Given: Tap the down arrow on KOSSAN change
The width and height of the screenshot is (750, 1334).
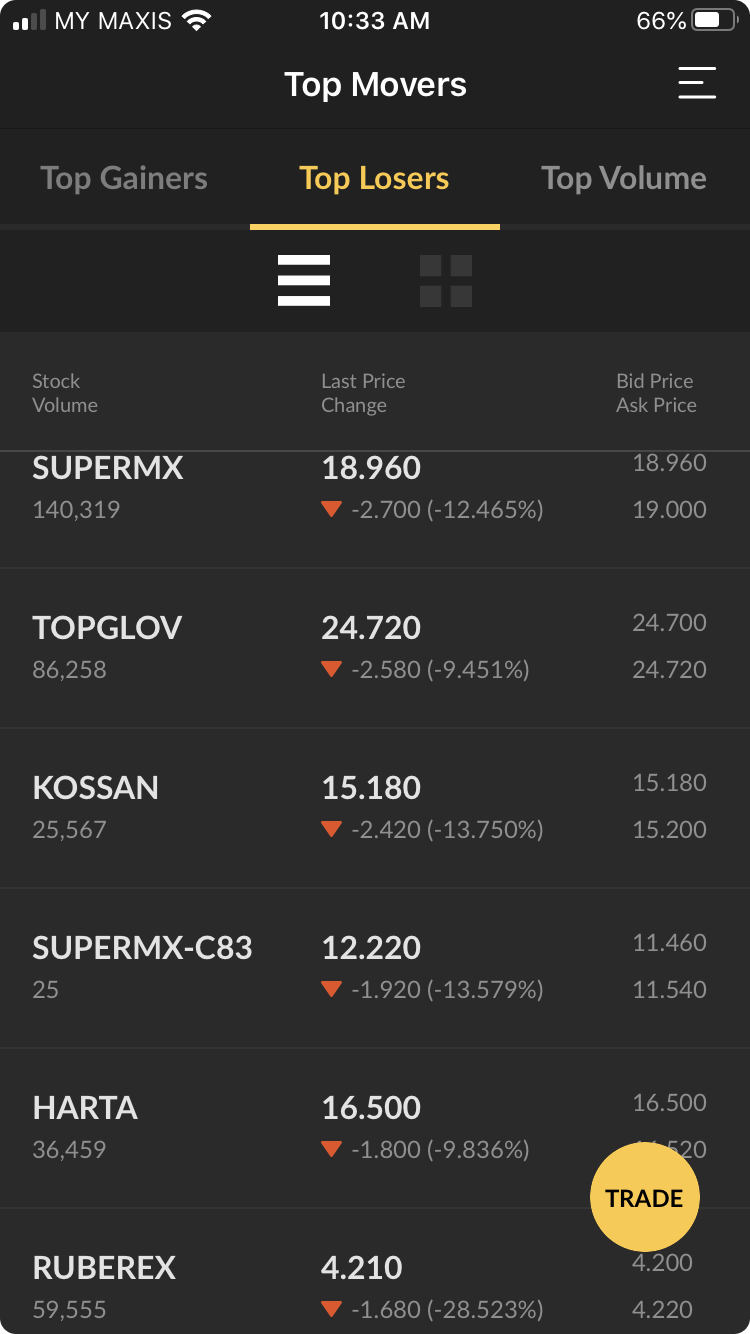Looking at the screenshot, I should click(332, 829).
